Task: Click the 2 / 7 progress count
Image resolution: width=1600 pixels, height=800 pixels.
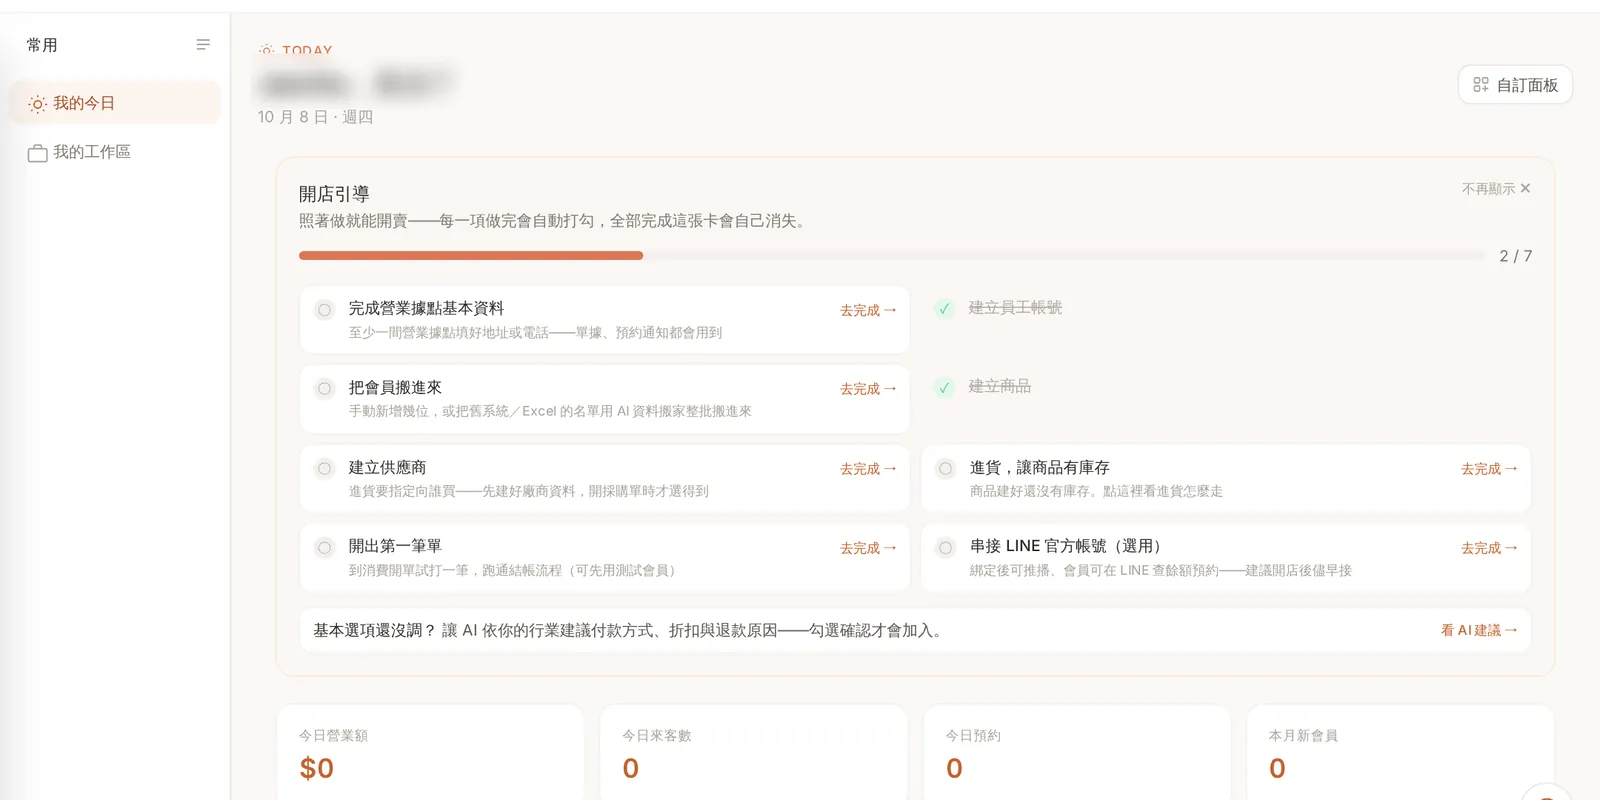Action: (1515, 256)
